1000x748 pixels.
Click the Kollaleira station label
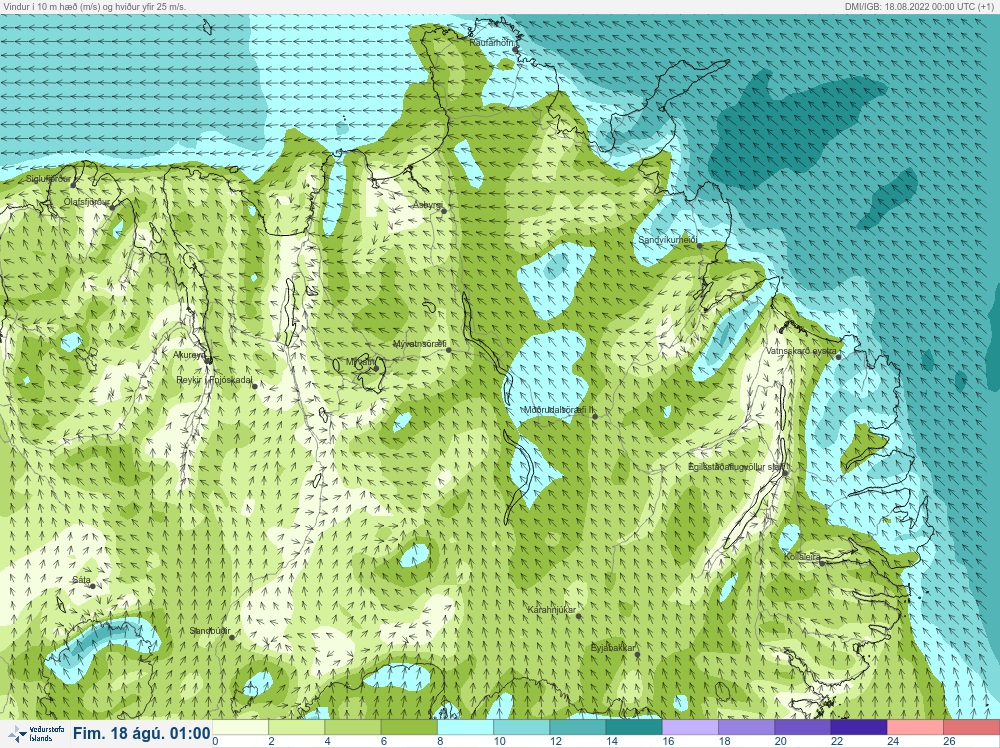802,557
